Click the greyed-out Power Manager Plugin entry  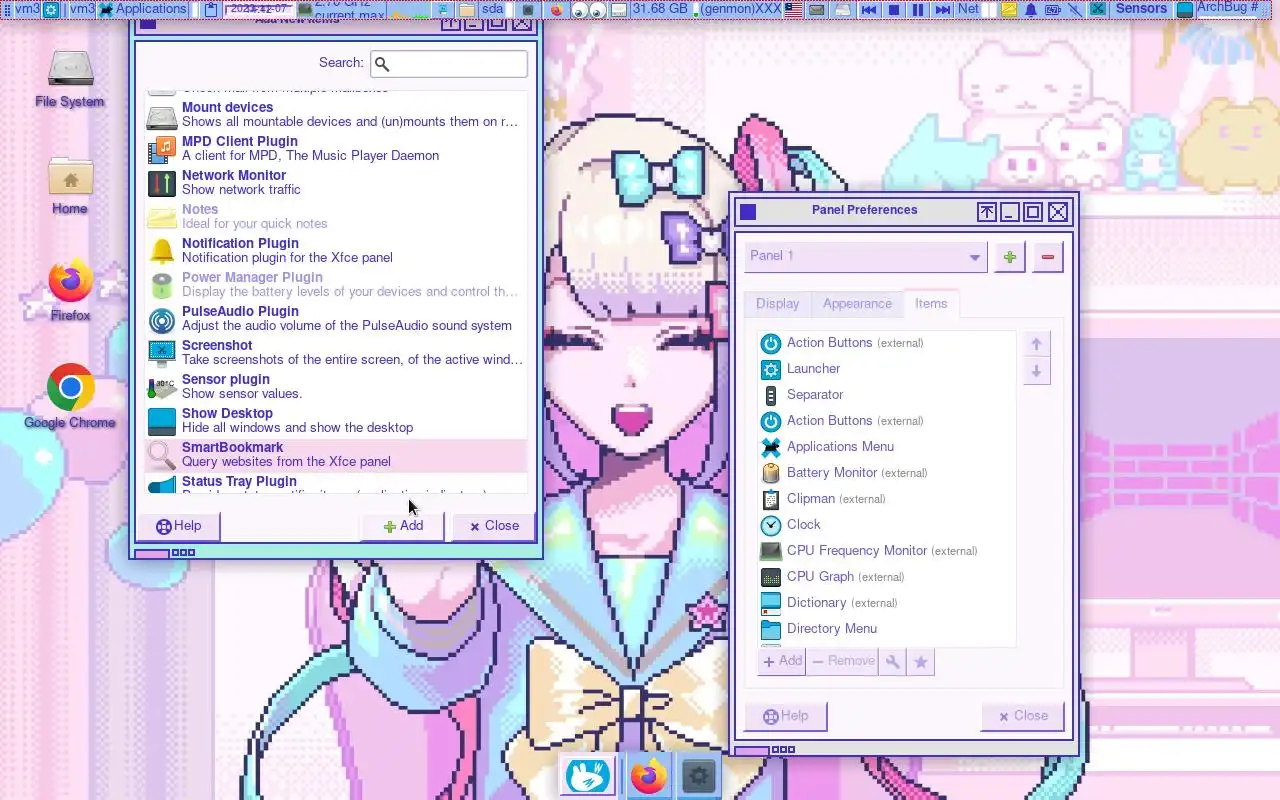(336, 284)
